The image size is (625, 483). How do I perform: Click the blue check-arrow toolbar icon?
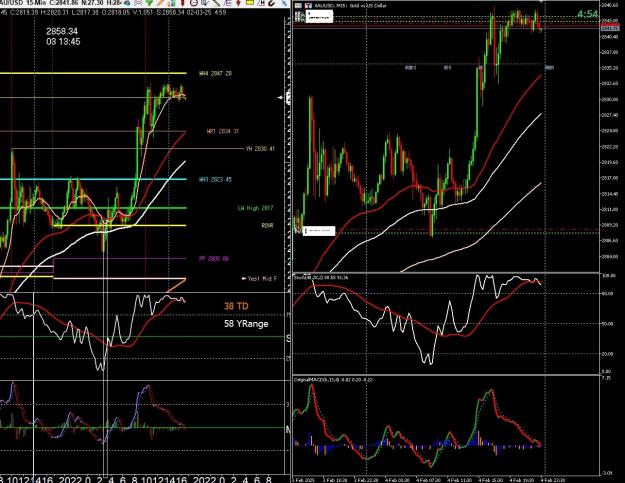tap(205, 3)
